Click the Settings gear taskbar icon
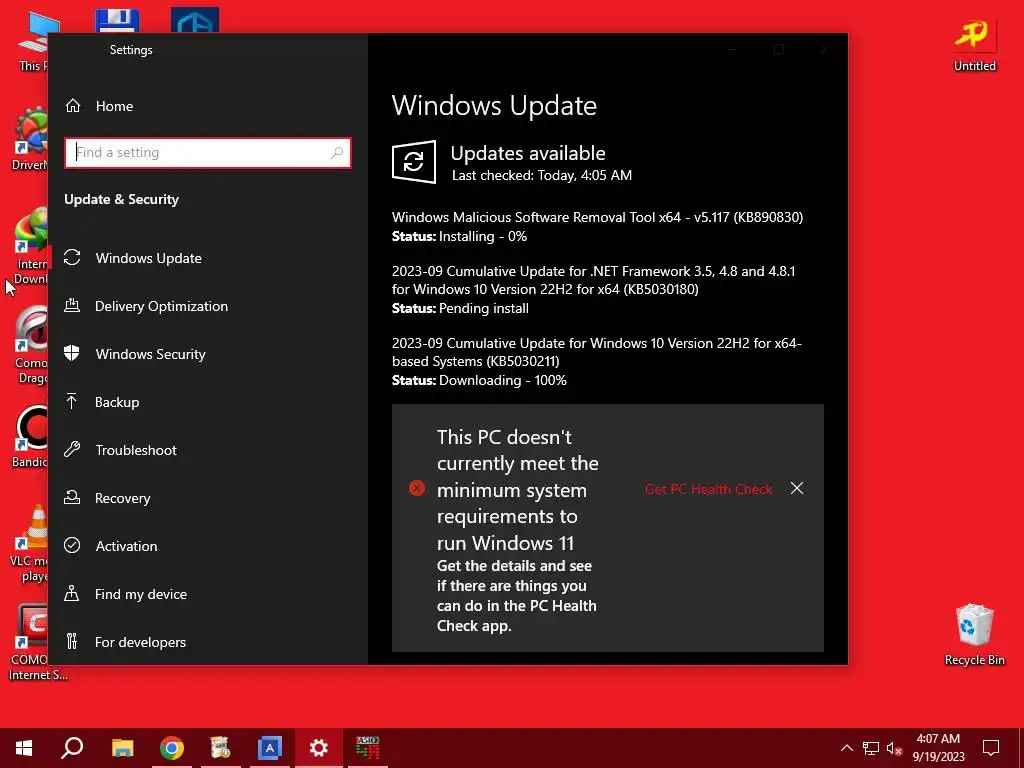The image size is (1024, 768). (319, 748)
